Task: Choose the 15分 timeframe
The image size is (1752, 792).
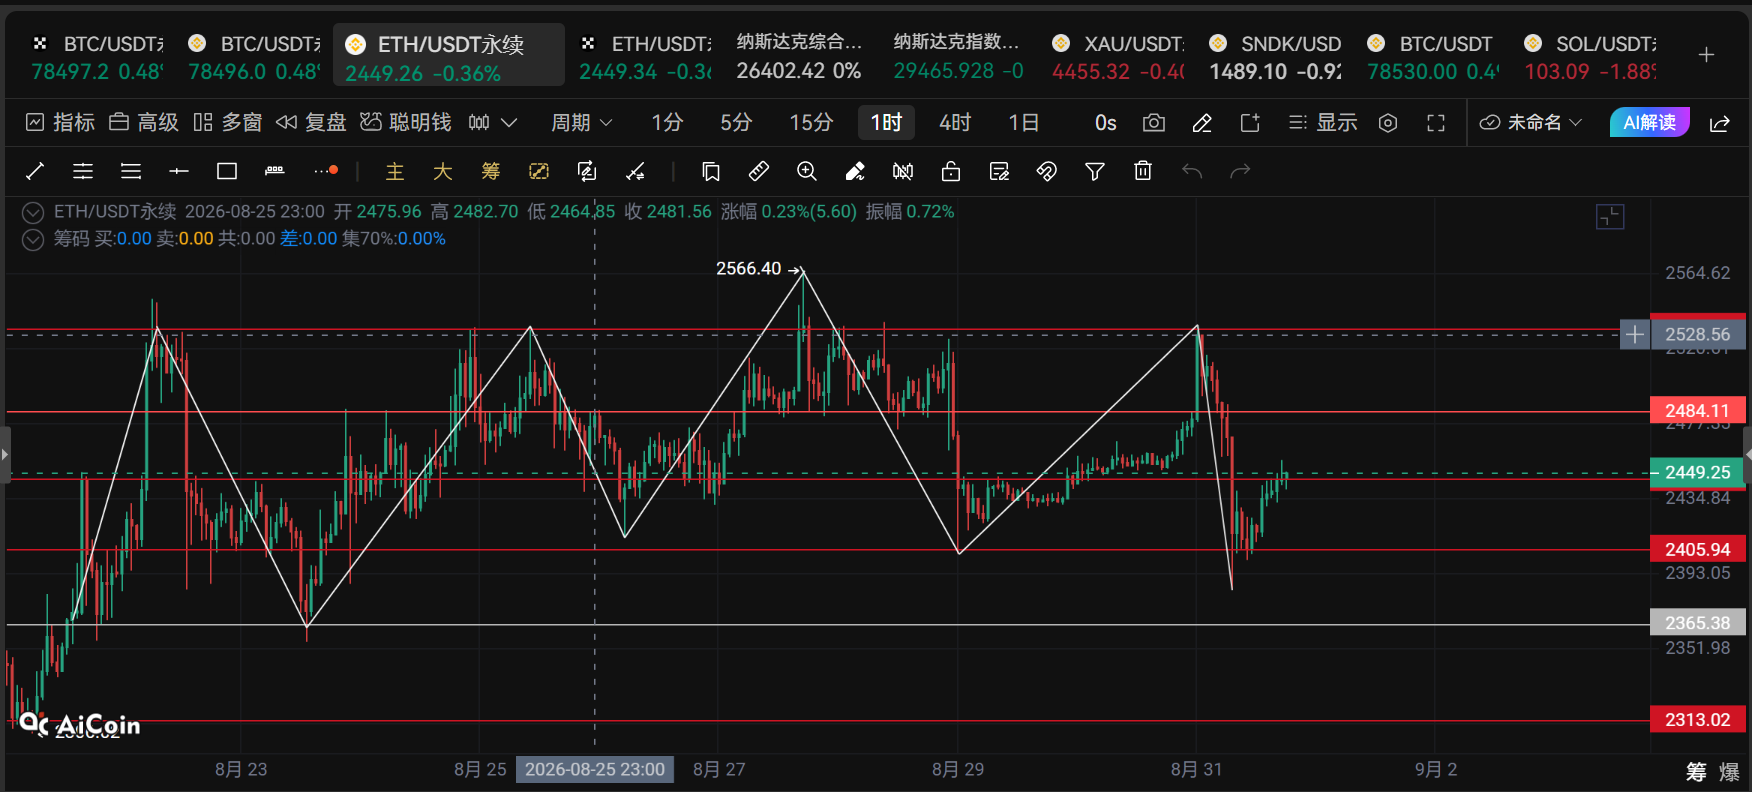Action: [811, 123]
